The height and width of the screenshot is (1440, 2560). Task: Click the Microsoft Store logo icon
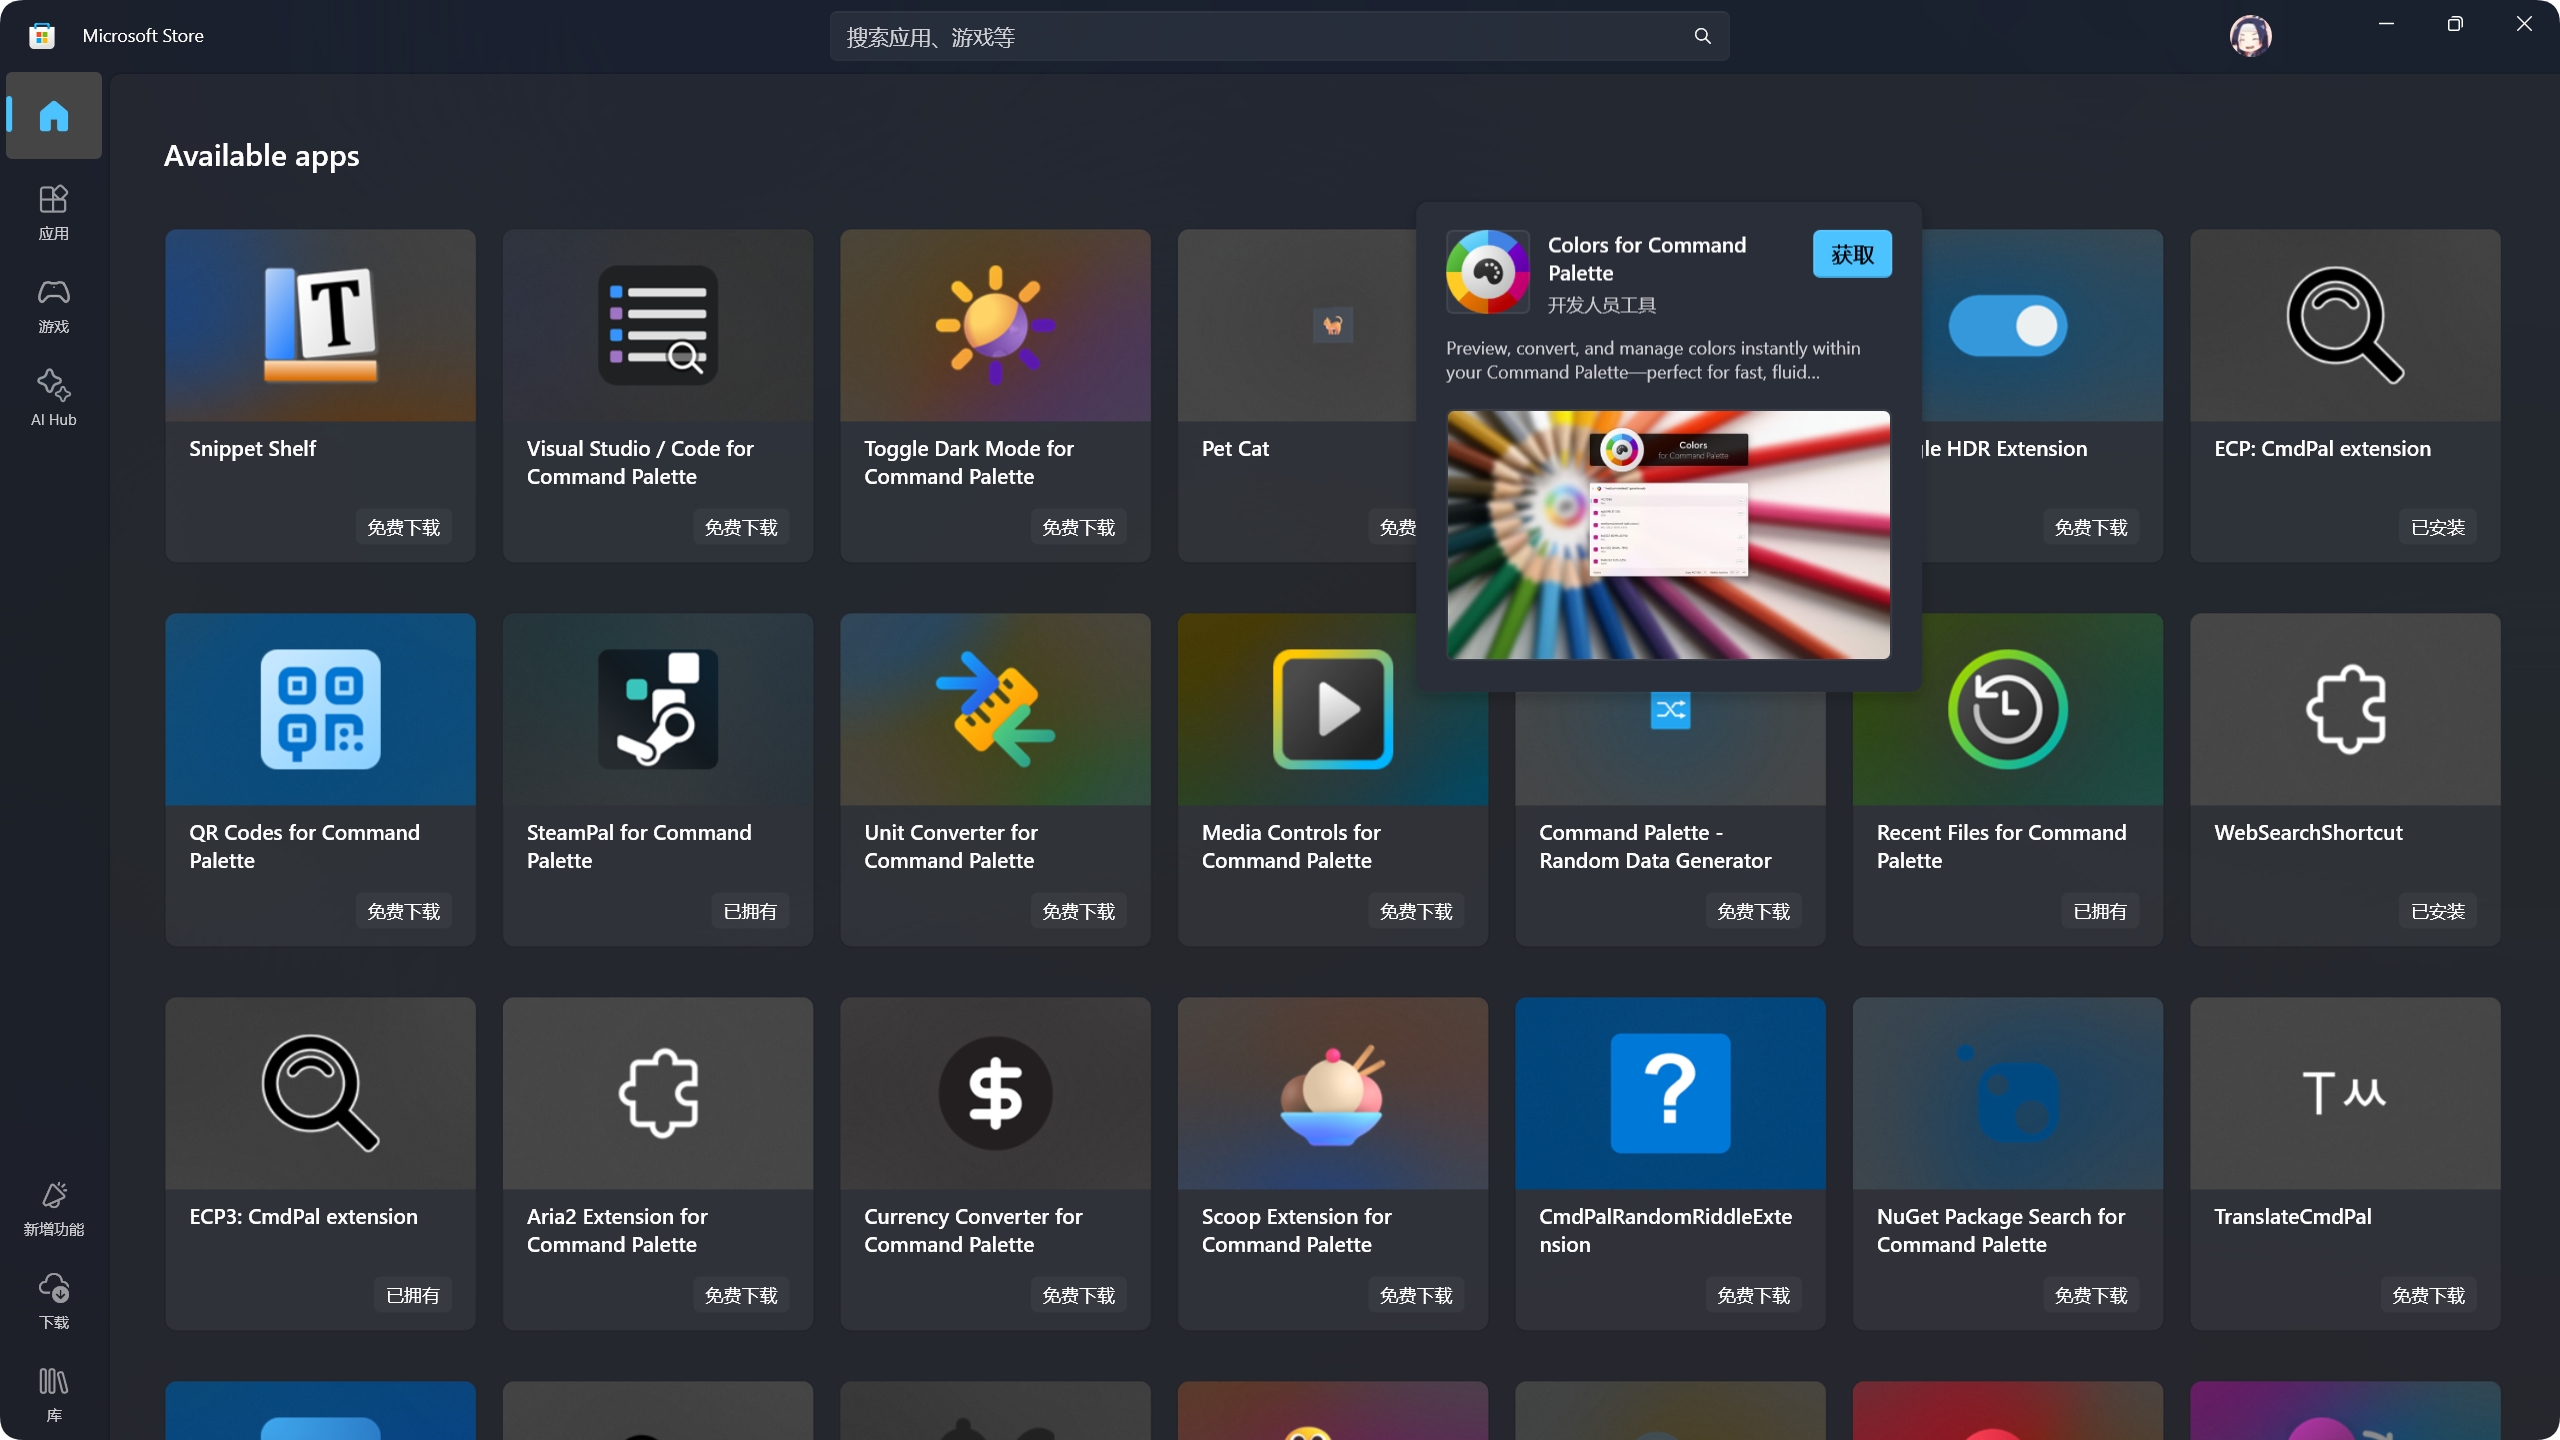pyautogui.click(x=42, y=36)
